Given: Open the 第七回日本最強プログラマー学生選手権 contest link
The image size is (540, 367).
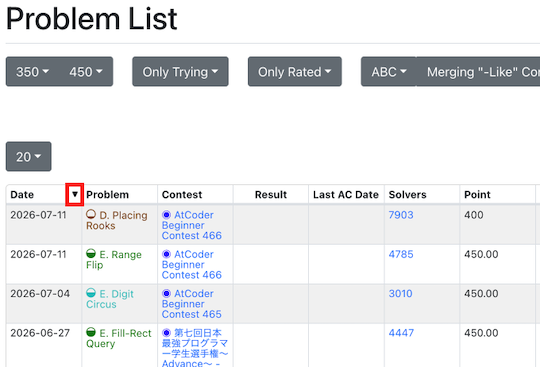Looking at the screenshot, I should coord(195,347).
